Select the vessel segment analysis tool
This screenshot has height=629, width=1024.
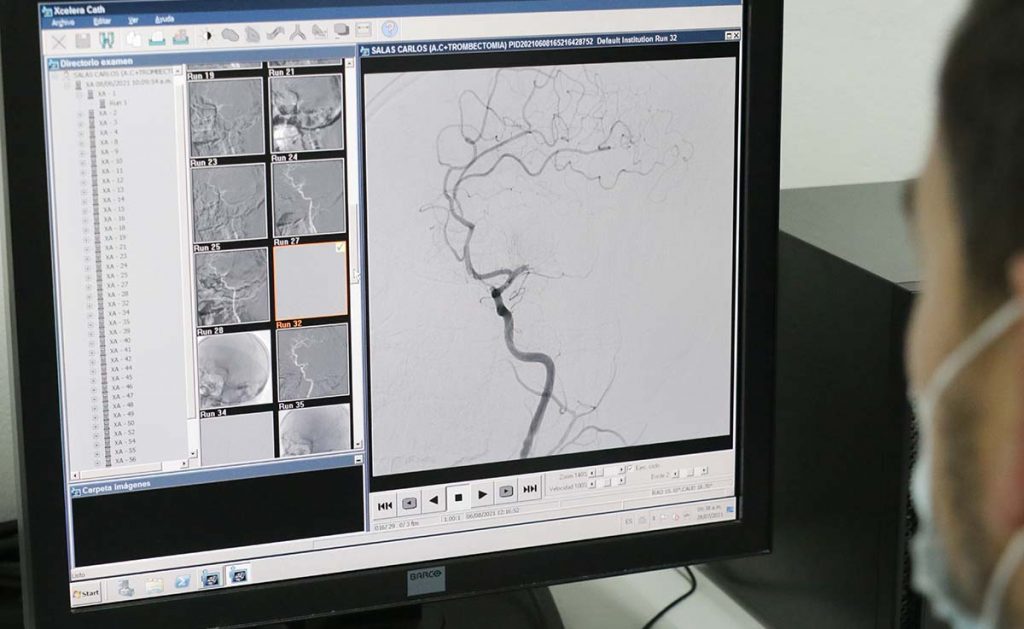(275, 33)
